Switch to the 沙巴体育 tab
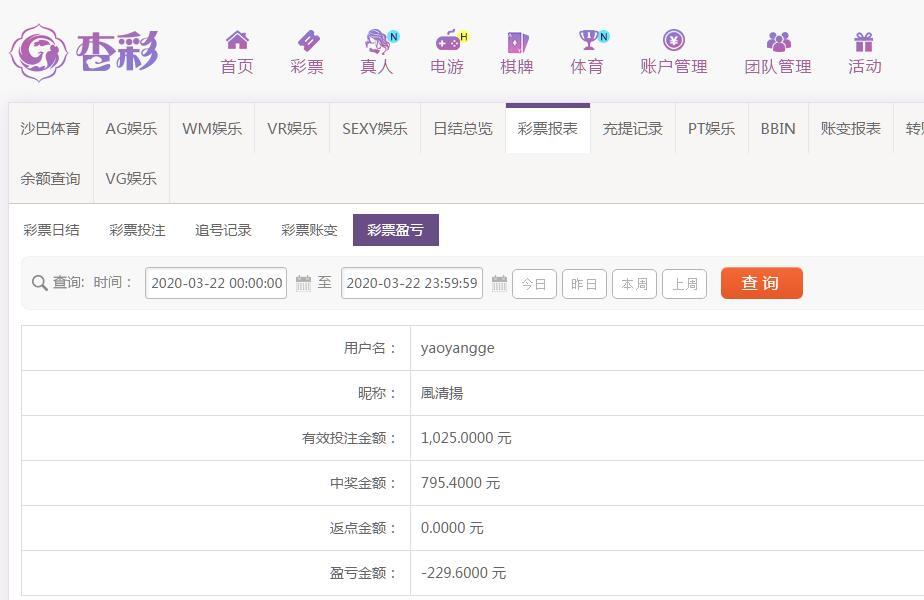The image size is (924, 600). (51, 128)
